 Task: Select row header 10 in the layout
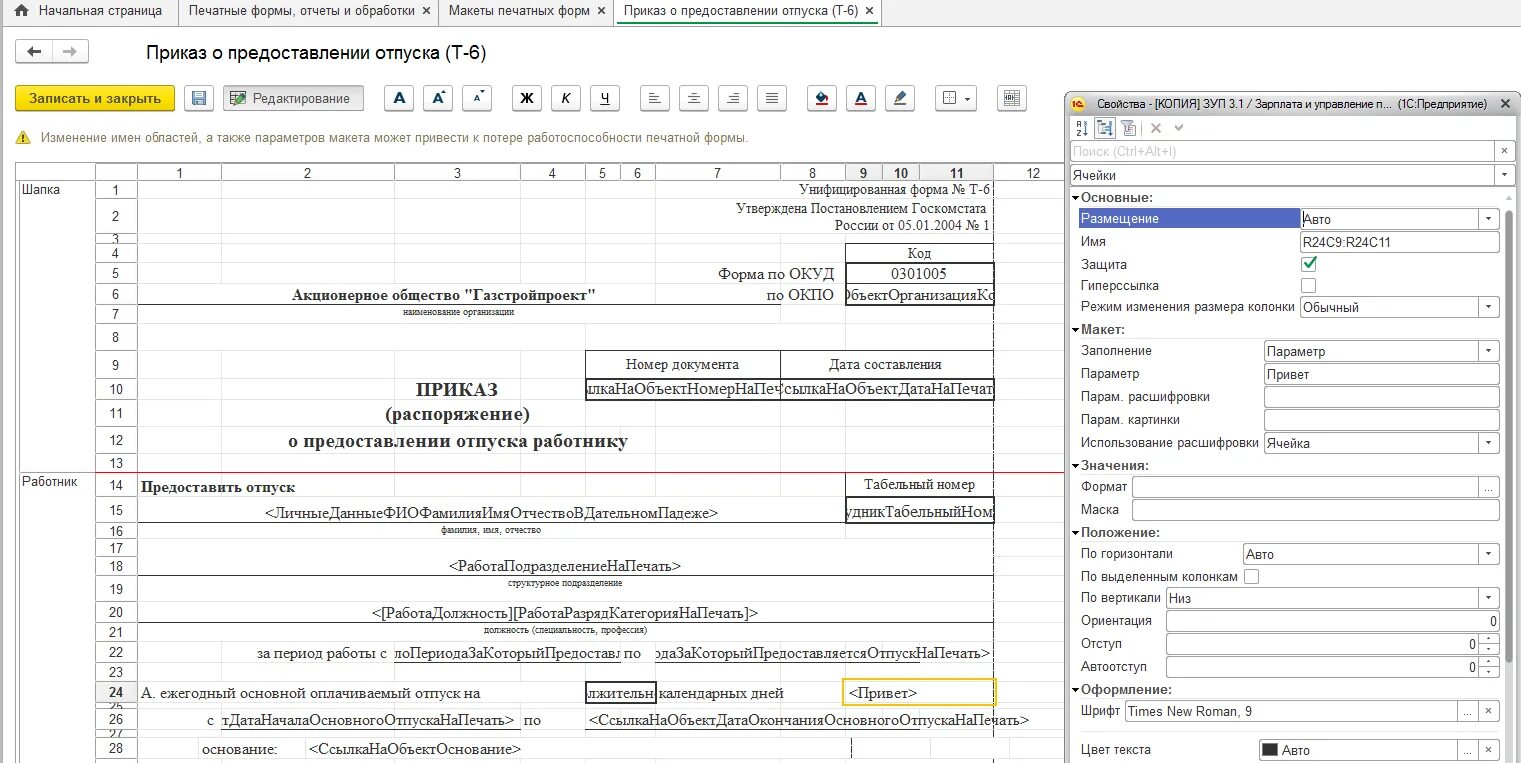[116, 389]
